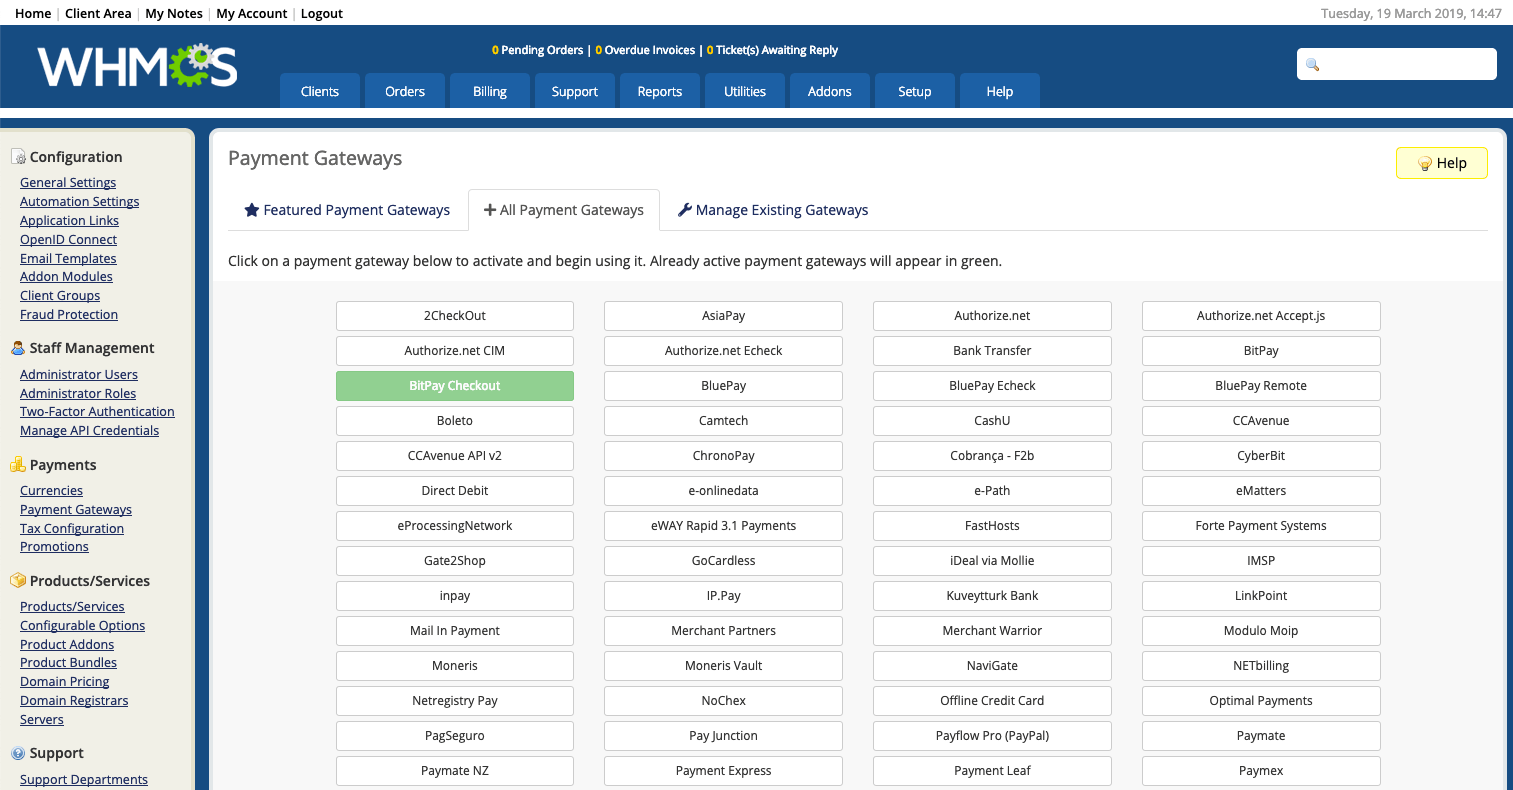Click the Help lightbulb button
The width and height of the screenshot is (1513, 790).
click(x=1441, y=163)
